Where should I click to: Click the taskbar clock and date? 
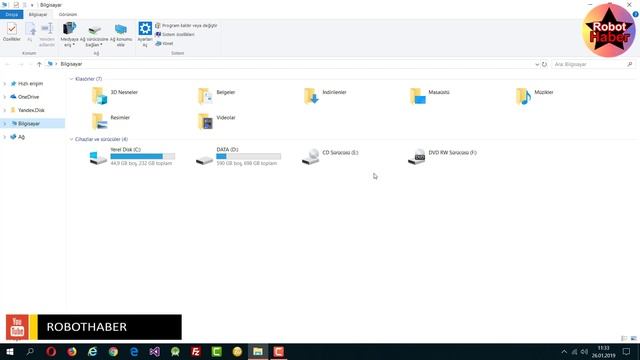604,352
